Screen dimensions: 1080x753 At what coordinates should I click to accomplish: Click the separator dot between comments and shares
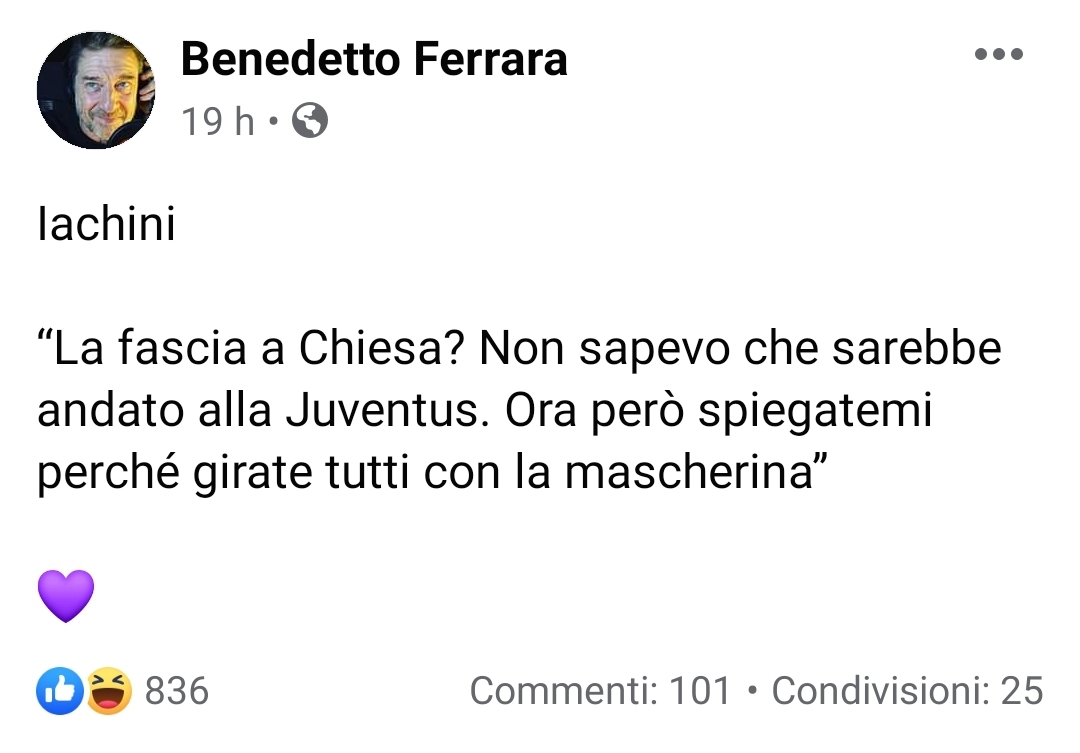[x=751, y=690]
